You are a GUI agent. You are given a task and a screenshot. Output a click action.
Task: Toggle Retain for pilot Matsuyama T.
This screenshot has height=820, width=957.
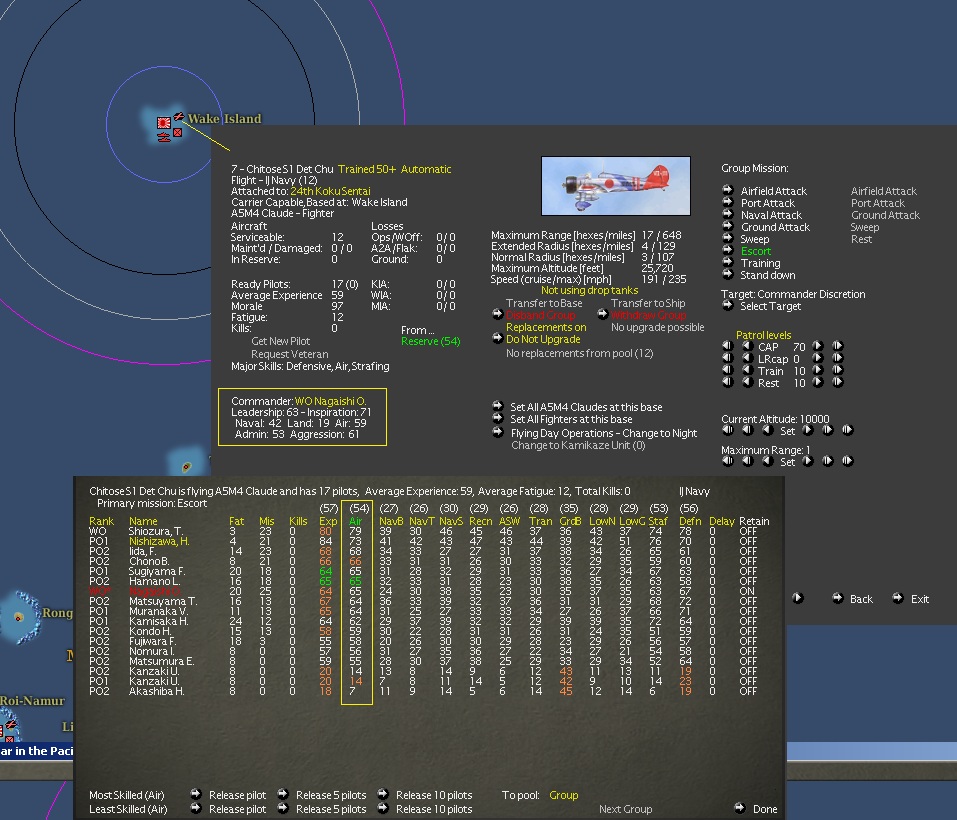[748, 602]
